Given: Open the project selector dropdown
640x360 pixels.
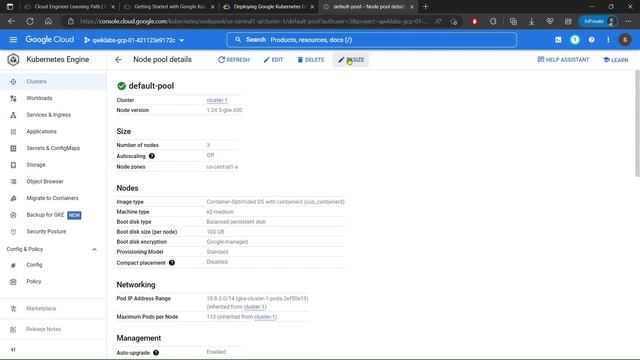Looking at the screenshot, I should tap(134, 40).
